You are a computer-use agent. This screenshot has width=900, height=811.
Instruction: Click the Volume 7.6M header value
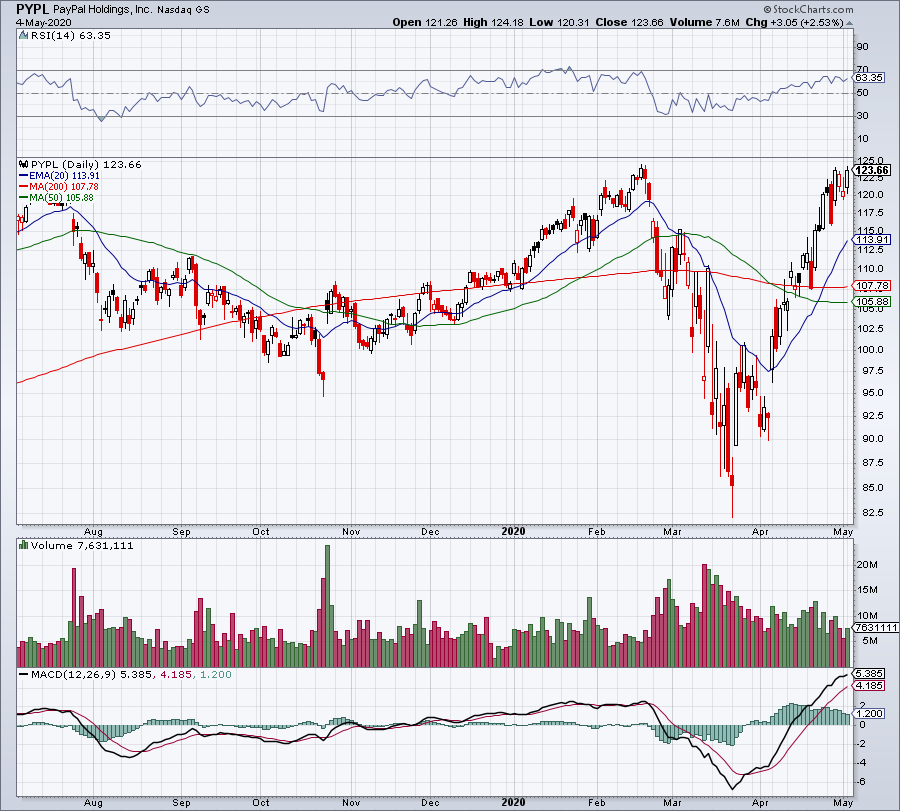pos(704,22)
